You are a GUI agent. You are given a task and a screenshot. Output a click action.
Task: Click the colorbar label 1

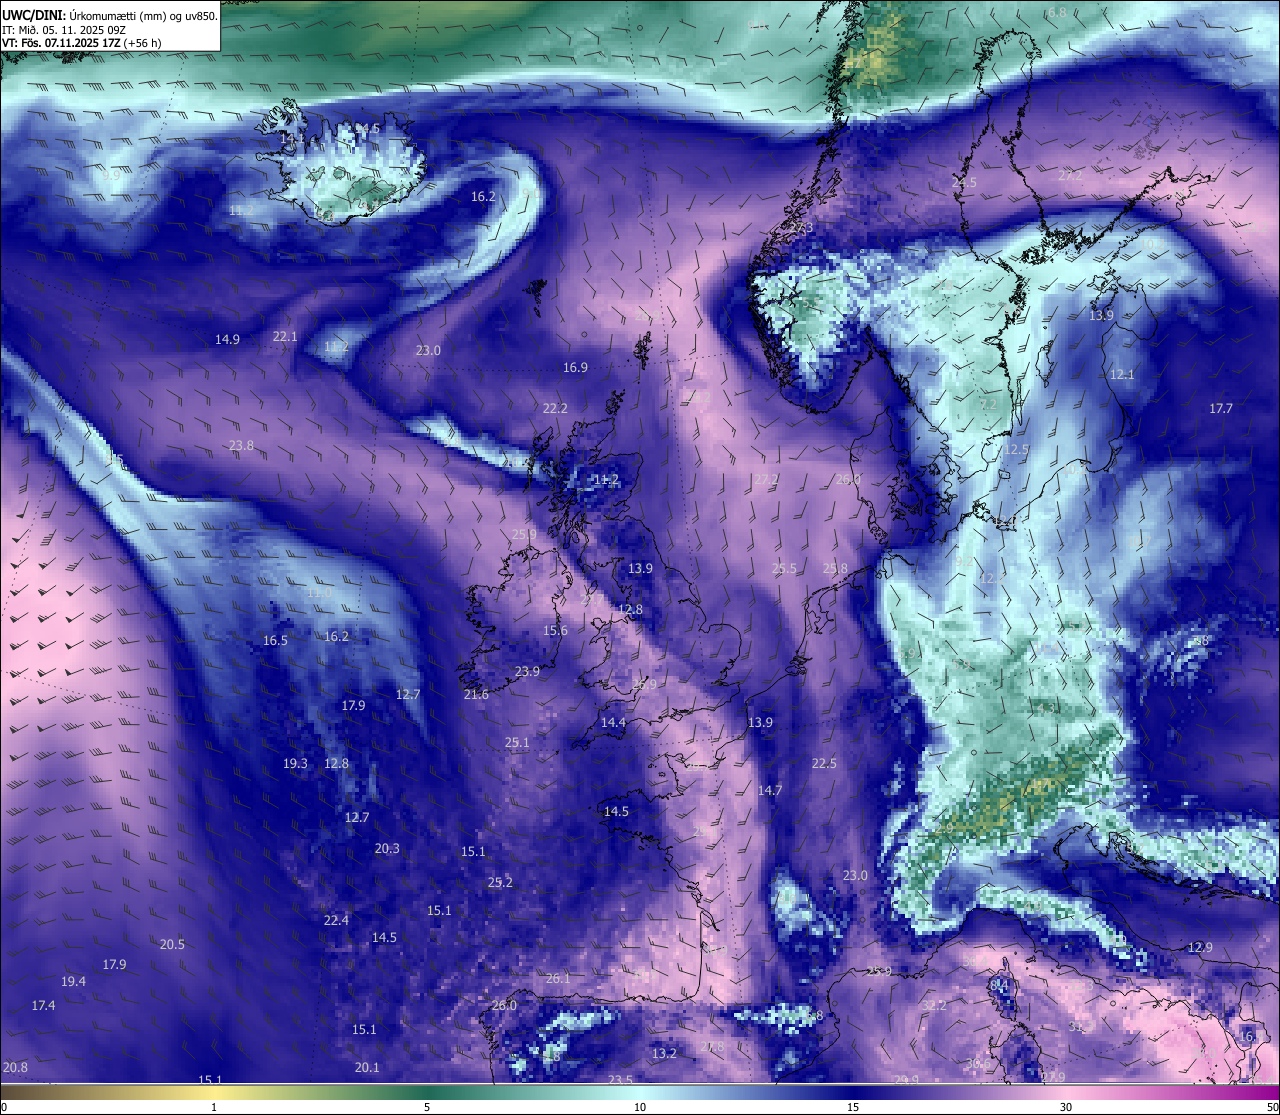(x=214, y=1107)
